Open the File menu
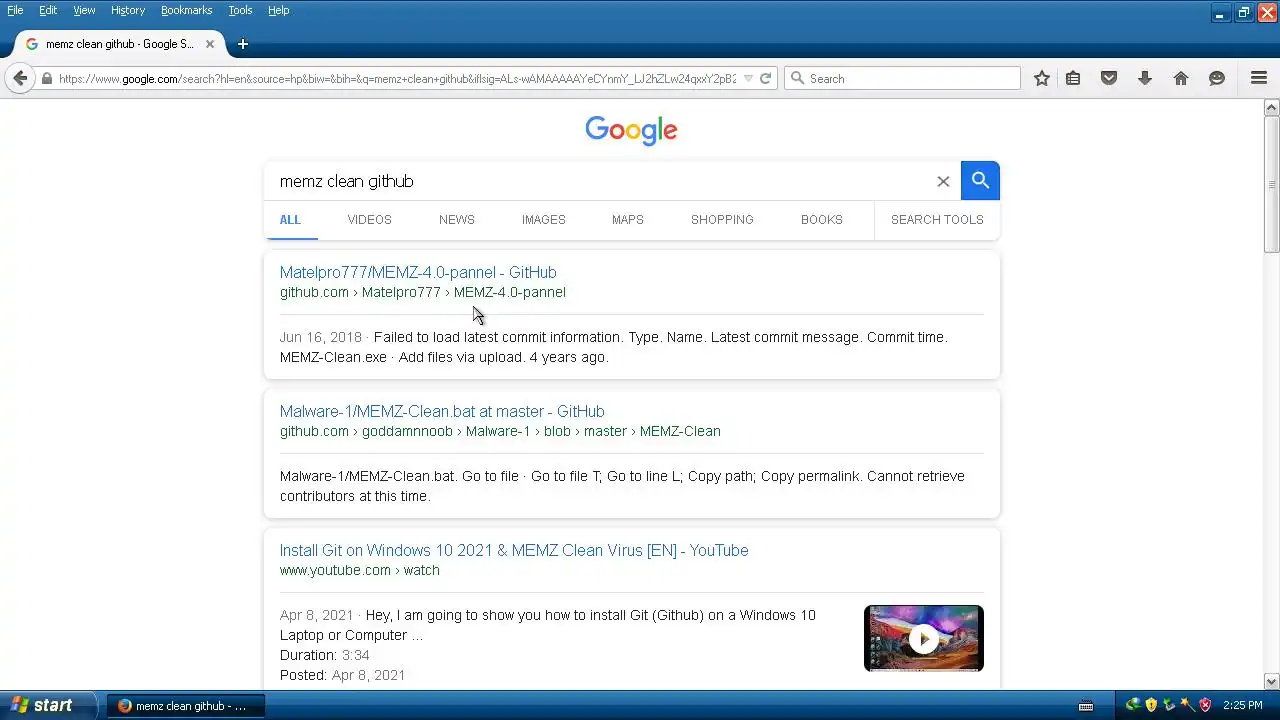 (15, 10)
